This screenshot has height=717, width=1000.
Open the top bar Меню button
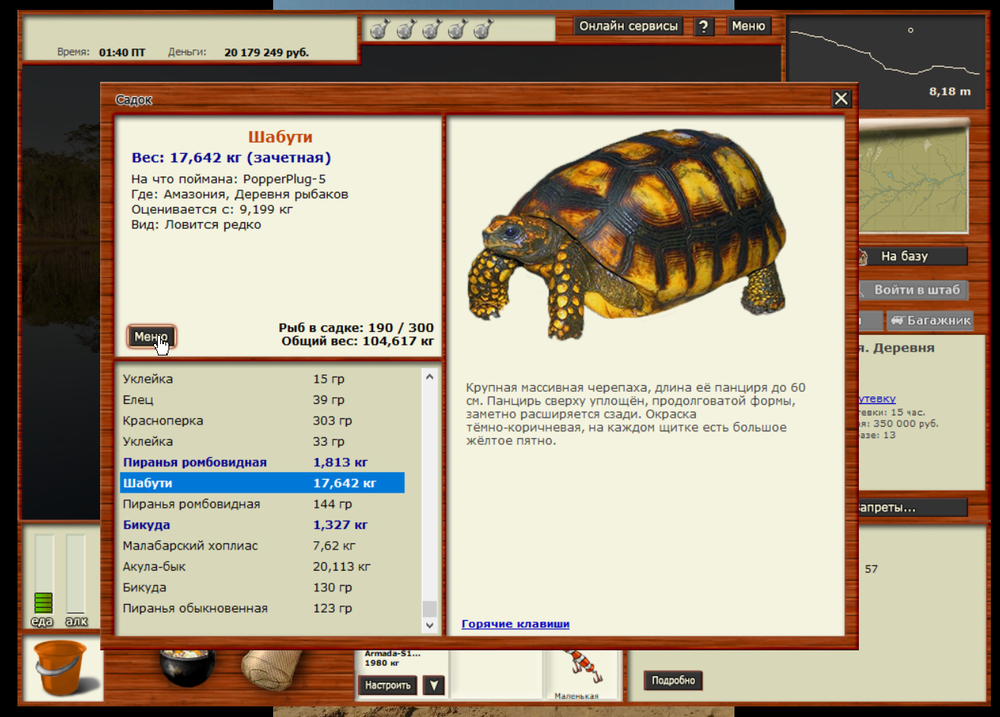[x=748, y=27]
